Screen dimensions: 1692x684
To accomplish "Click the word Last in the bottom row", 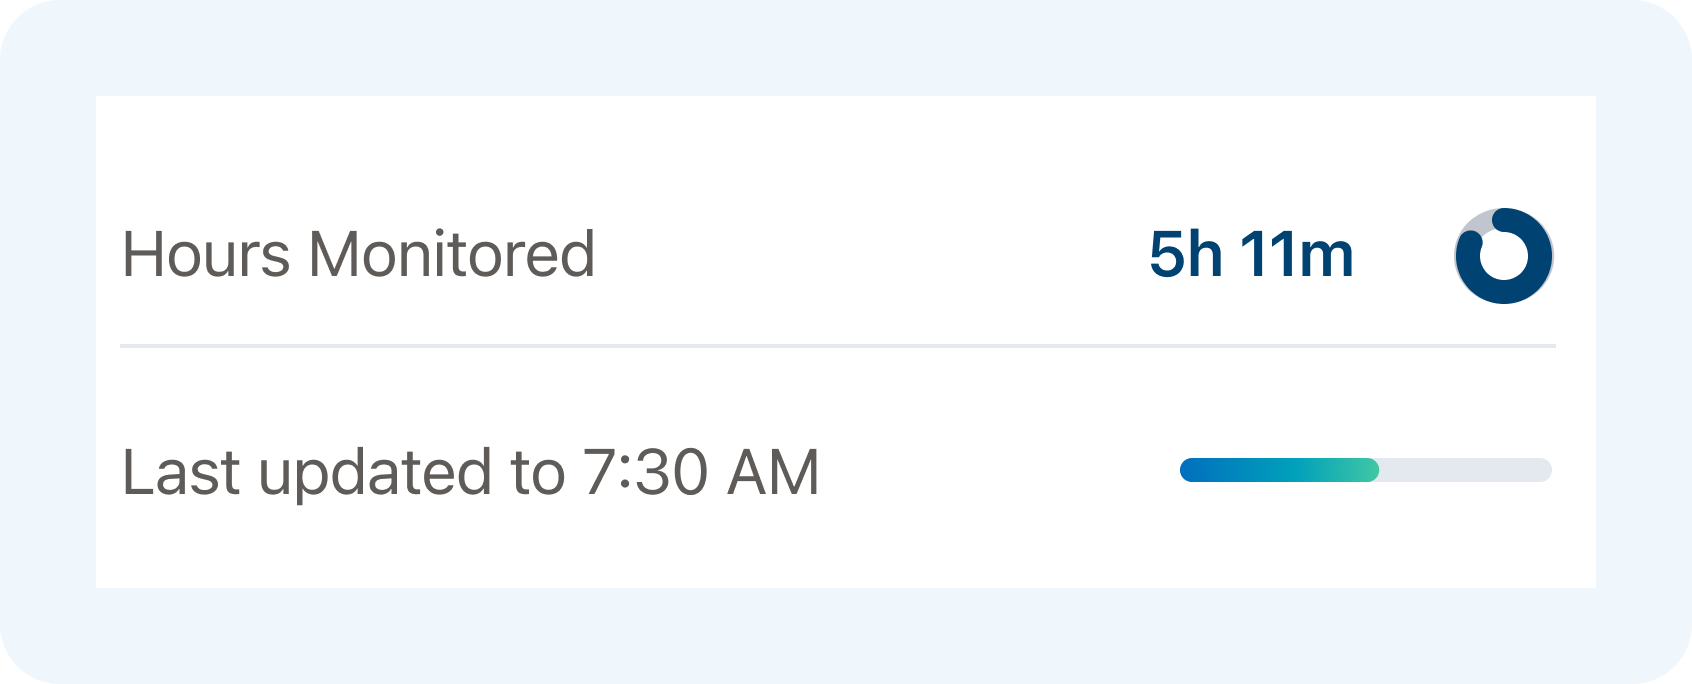I will [x=180, y=472].
